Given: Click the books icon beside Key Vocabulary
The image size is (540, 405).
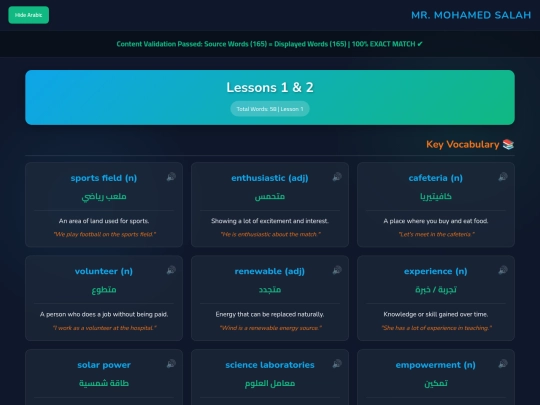Looking at the screenshot, I should pyautogui.click(x=508, y=144).
